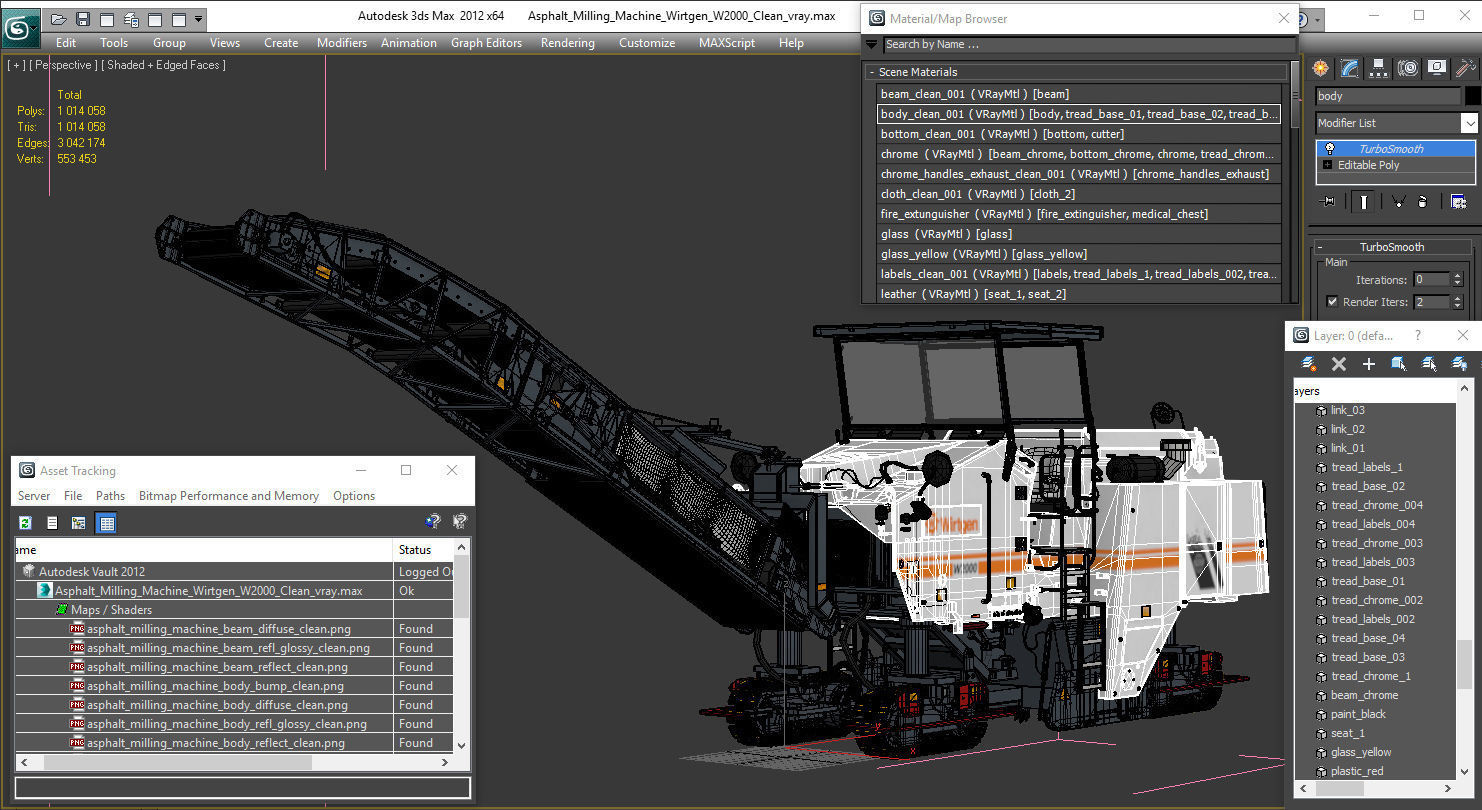Open the Rendering menu

(568, 43)
